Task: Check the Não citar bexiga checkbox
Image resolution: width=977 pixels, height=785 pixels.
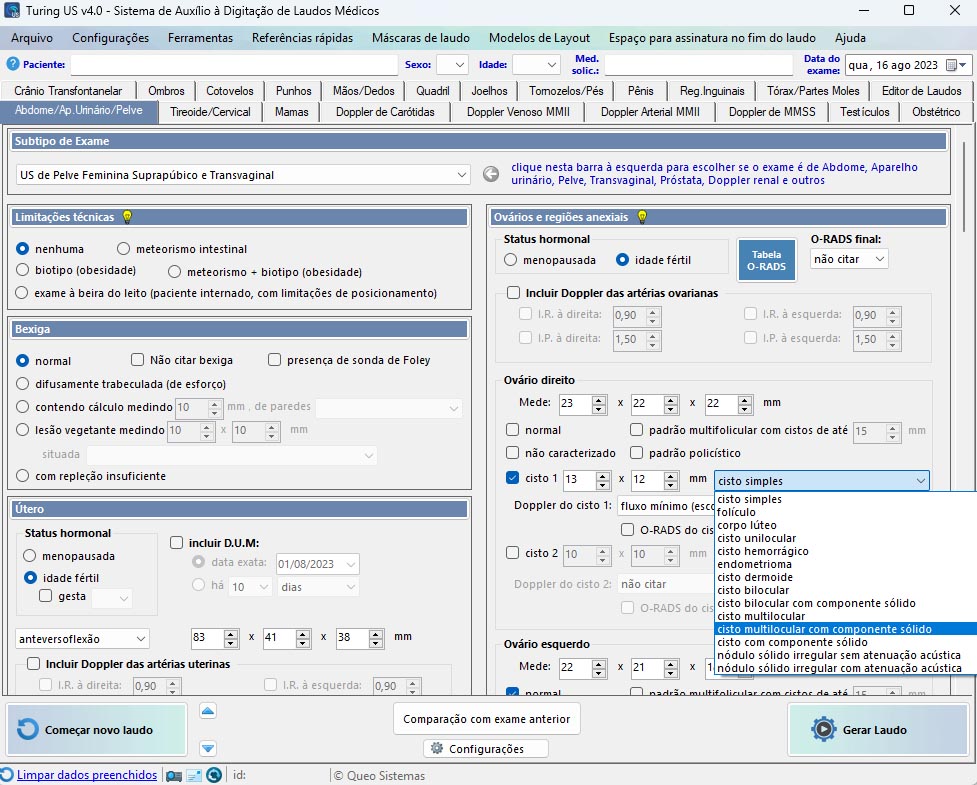Action: coord(138,360)
